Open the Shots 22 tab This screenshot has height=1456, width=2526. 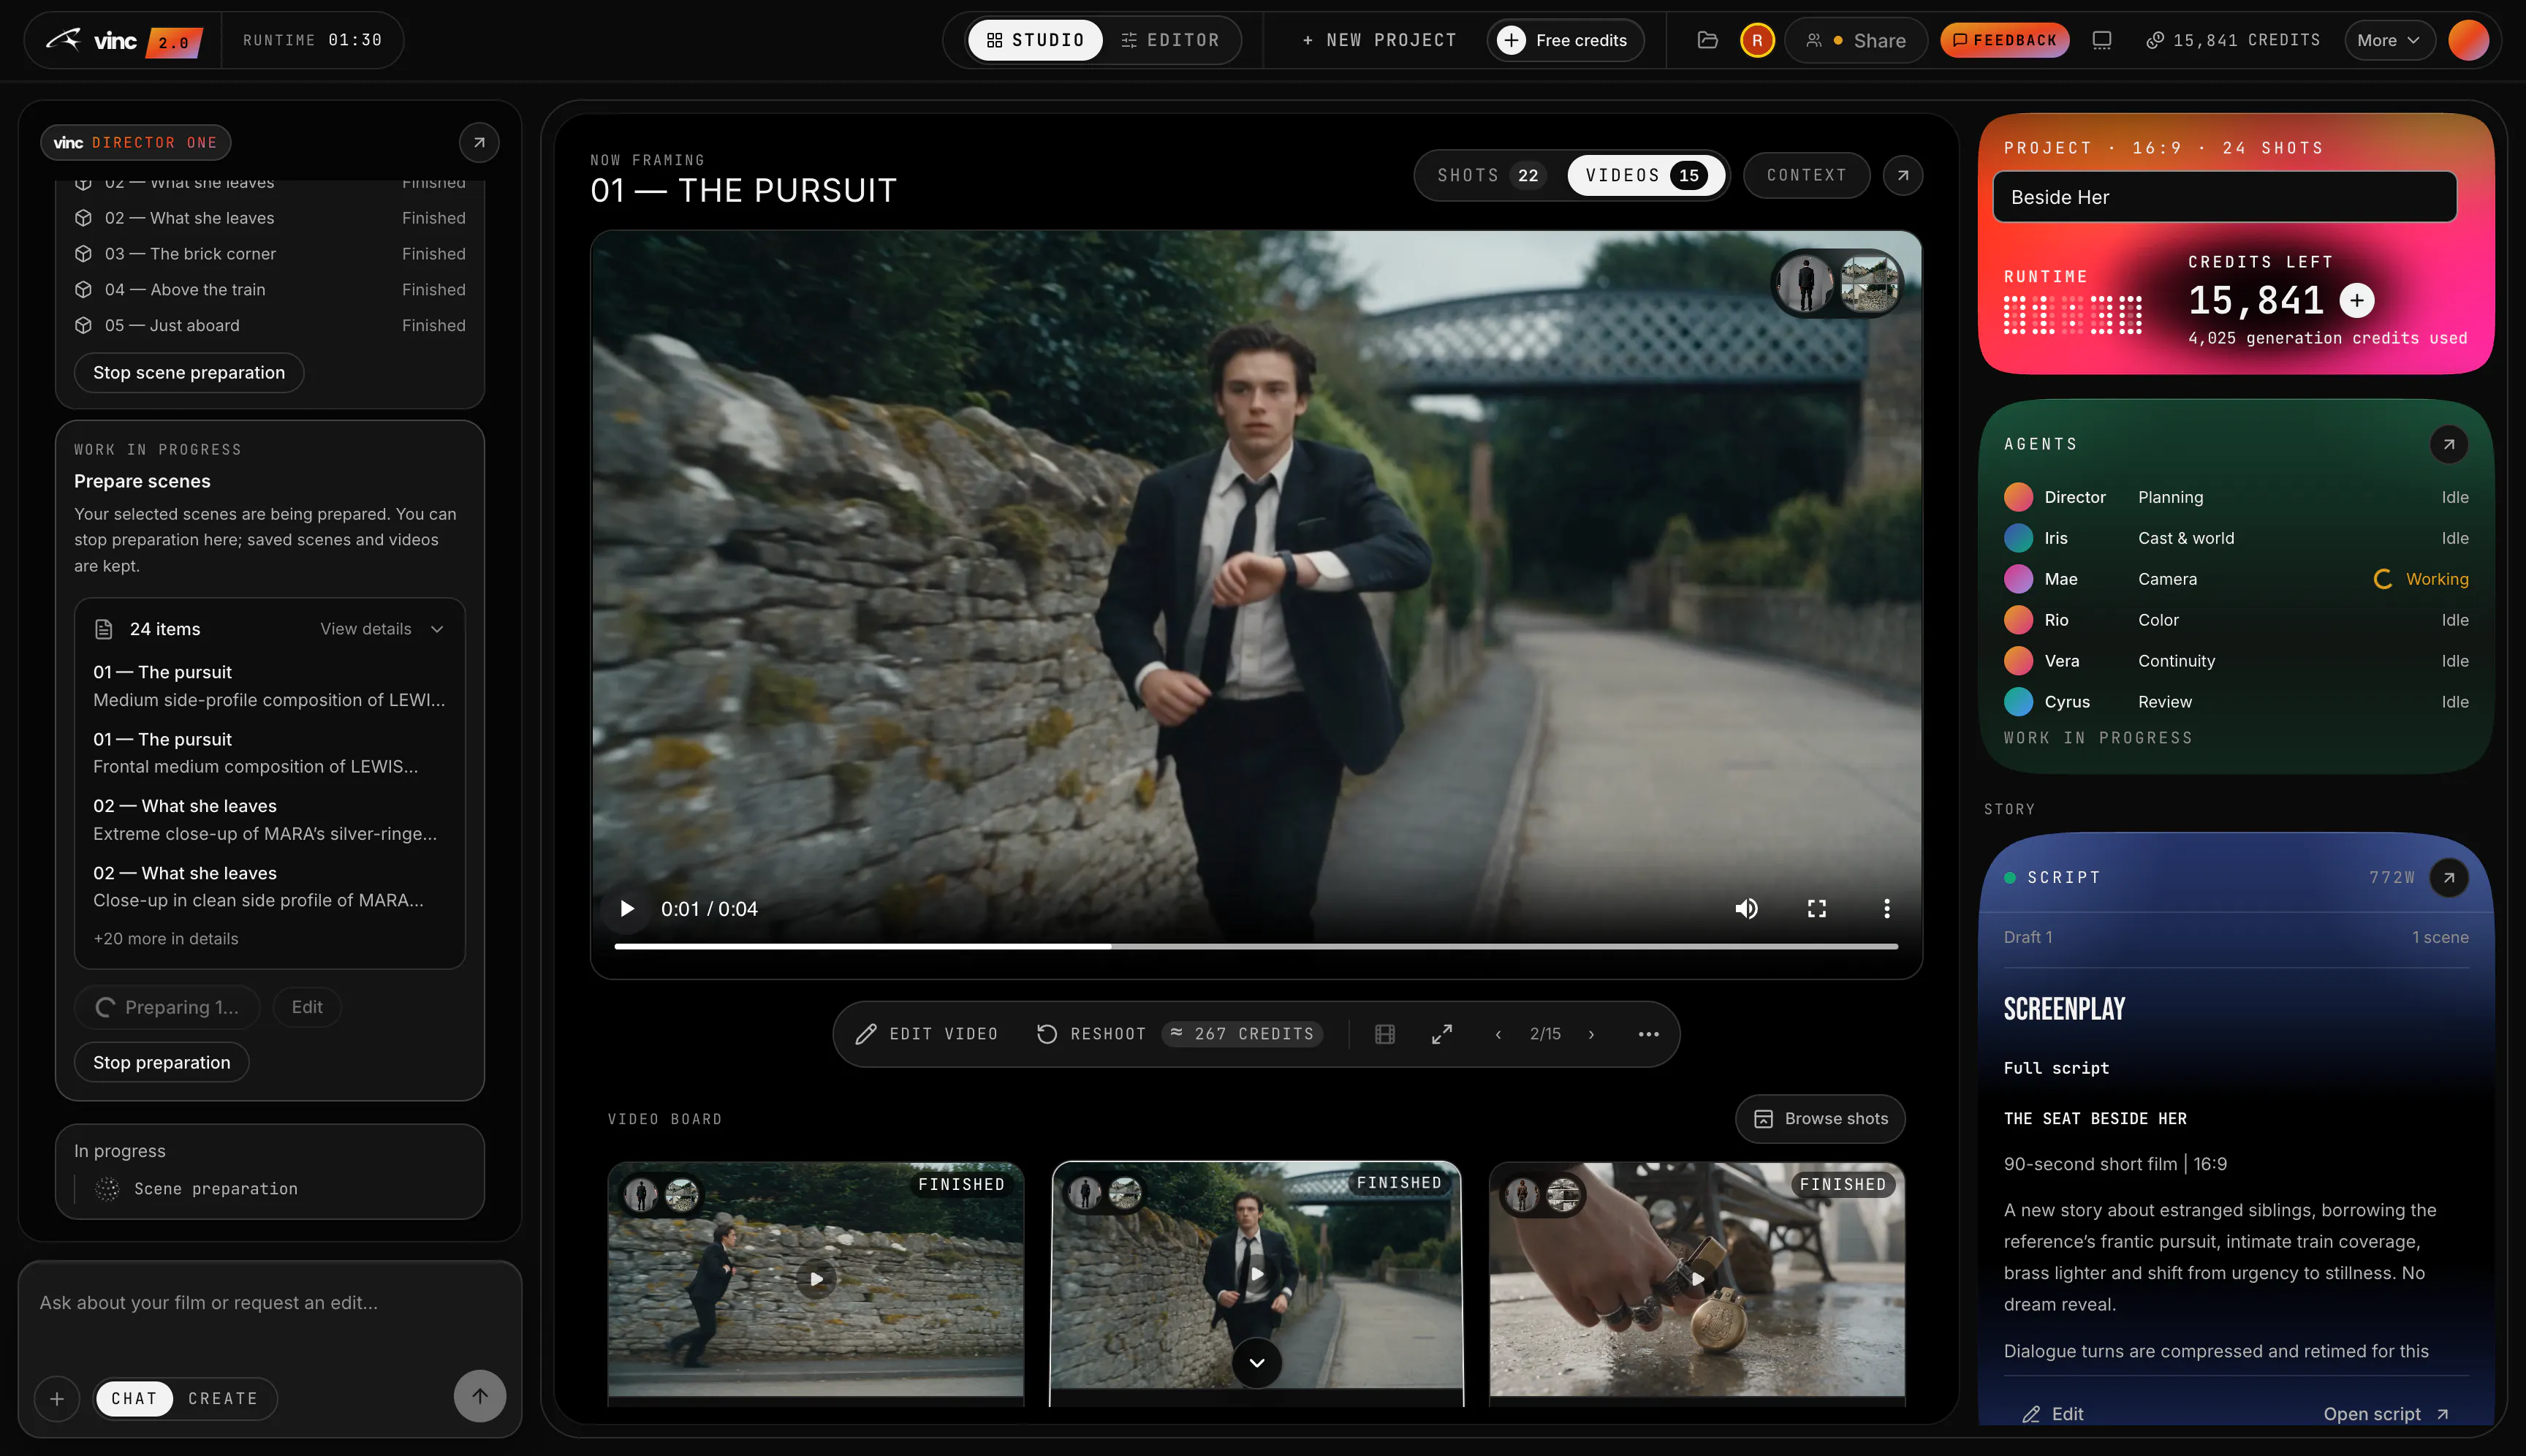[x=1490, y=175]
